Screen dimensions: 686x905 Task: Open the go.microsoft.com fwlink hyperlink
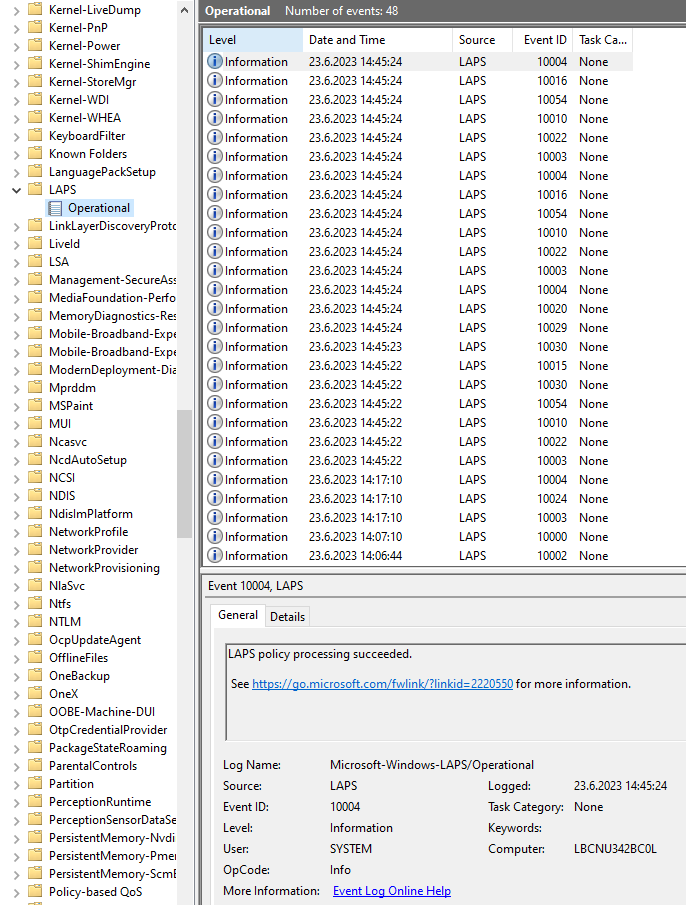383,683
